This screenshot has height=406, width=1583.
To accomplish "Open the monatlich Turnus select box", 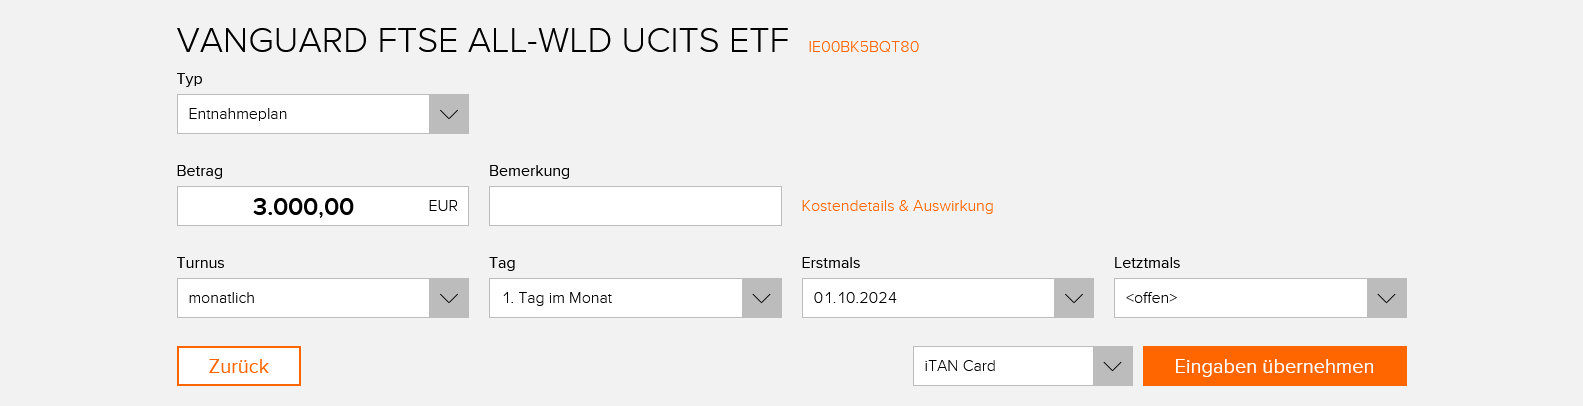I will pos(303,298).
